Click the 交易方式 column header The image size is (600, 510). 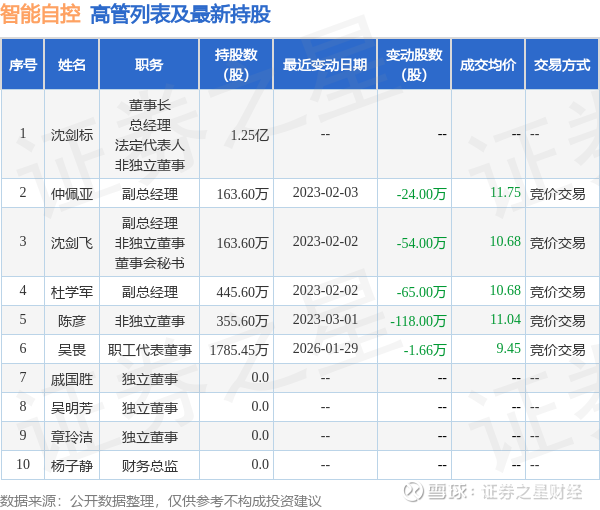point(562,65)
